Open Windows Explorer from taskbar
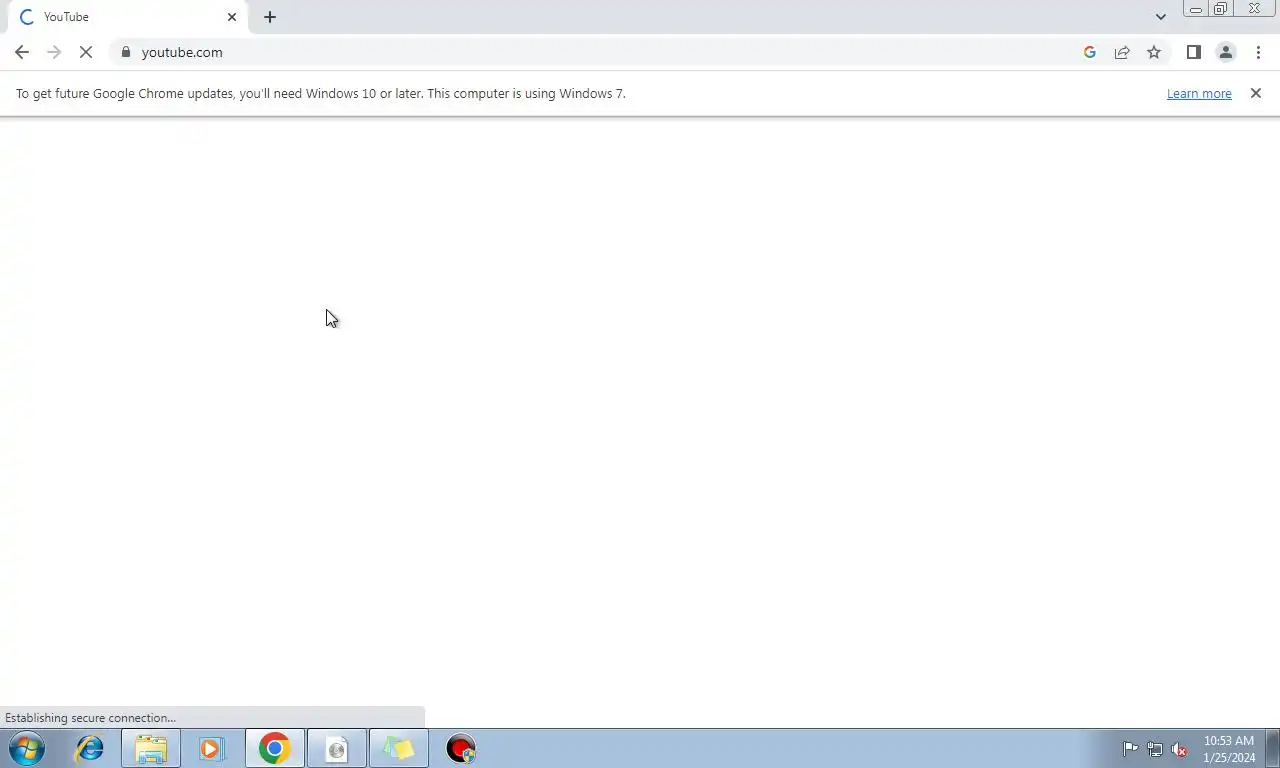The image size is (1280, 768). pos(151,748)
